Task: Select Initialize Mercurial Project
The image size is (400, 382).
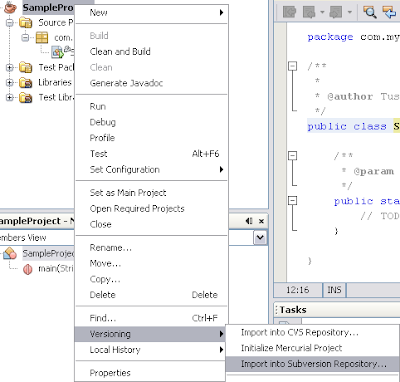Action: point(312,348)
